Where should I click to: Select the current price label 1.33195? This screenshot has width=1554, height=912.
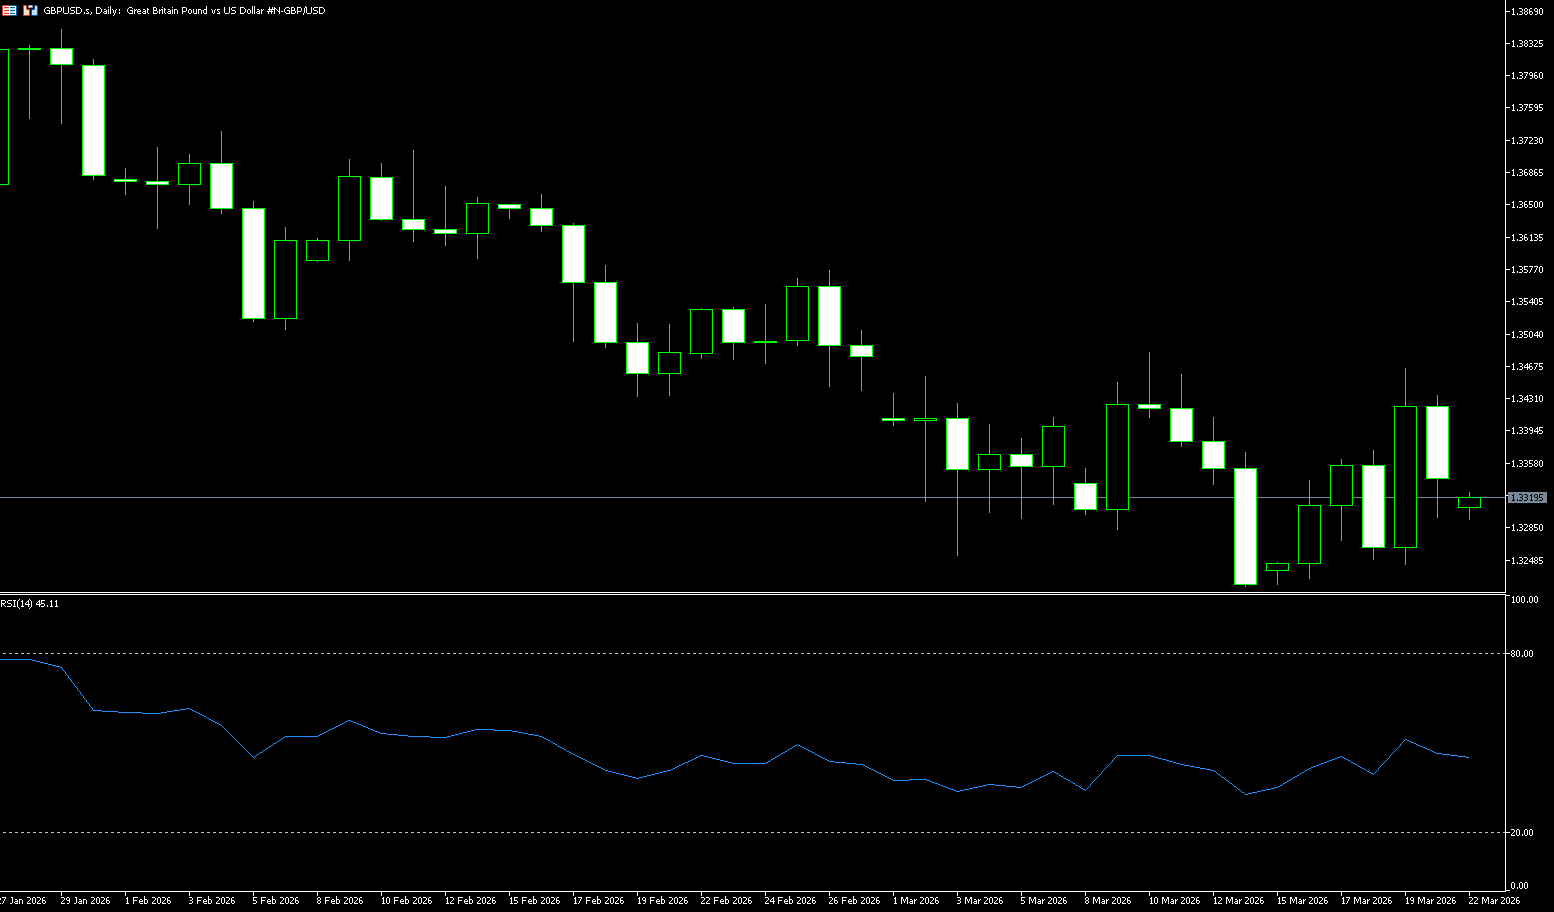1526,497
